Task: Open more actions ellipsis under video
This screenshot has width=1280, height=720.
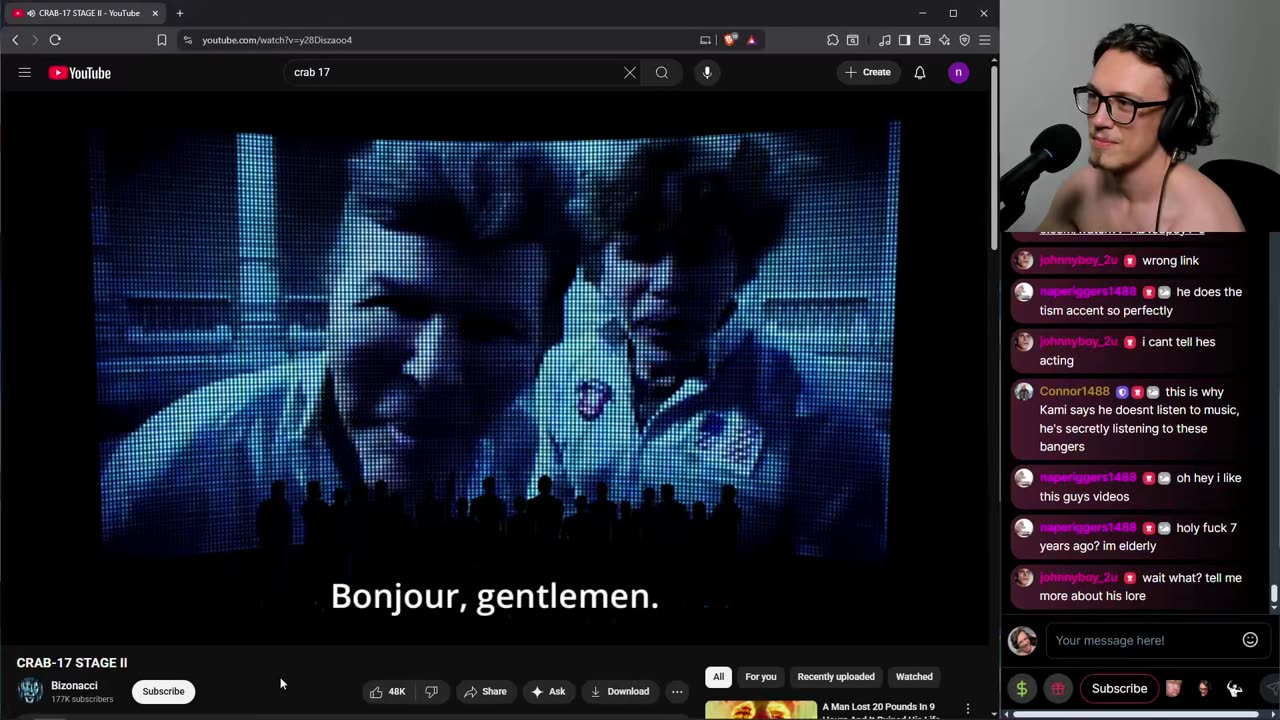Action: pyautogui.click(x=677, y=691)
